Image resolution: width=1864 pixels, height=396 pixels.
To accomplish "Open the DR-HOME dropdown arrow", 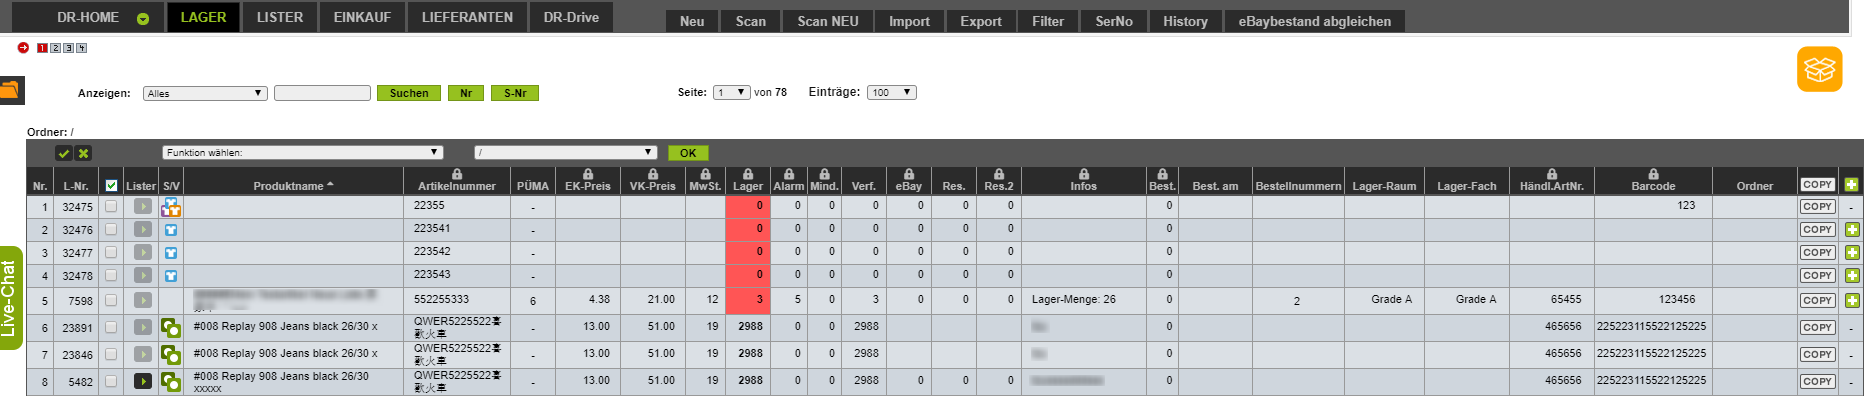I will click(x=143, y=19).
